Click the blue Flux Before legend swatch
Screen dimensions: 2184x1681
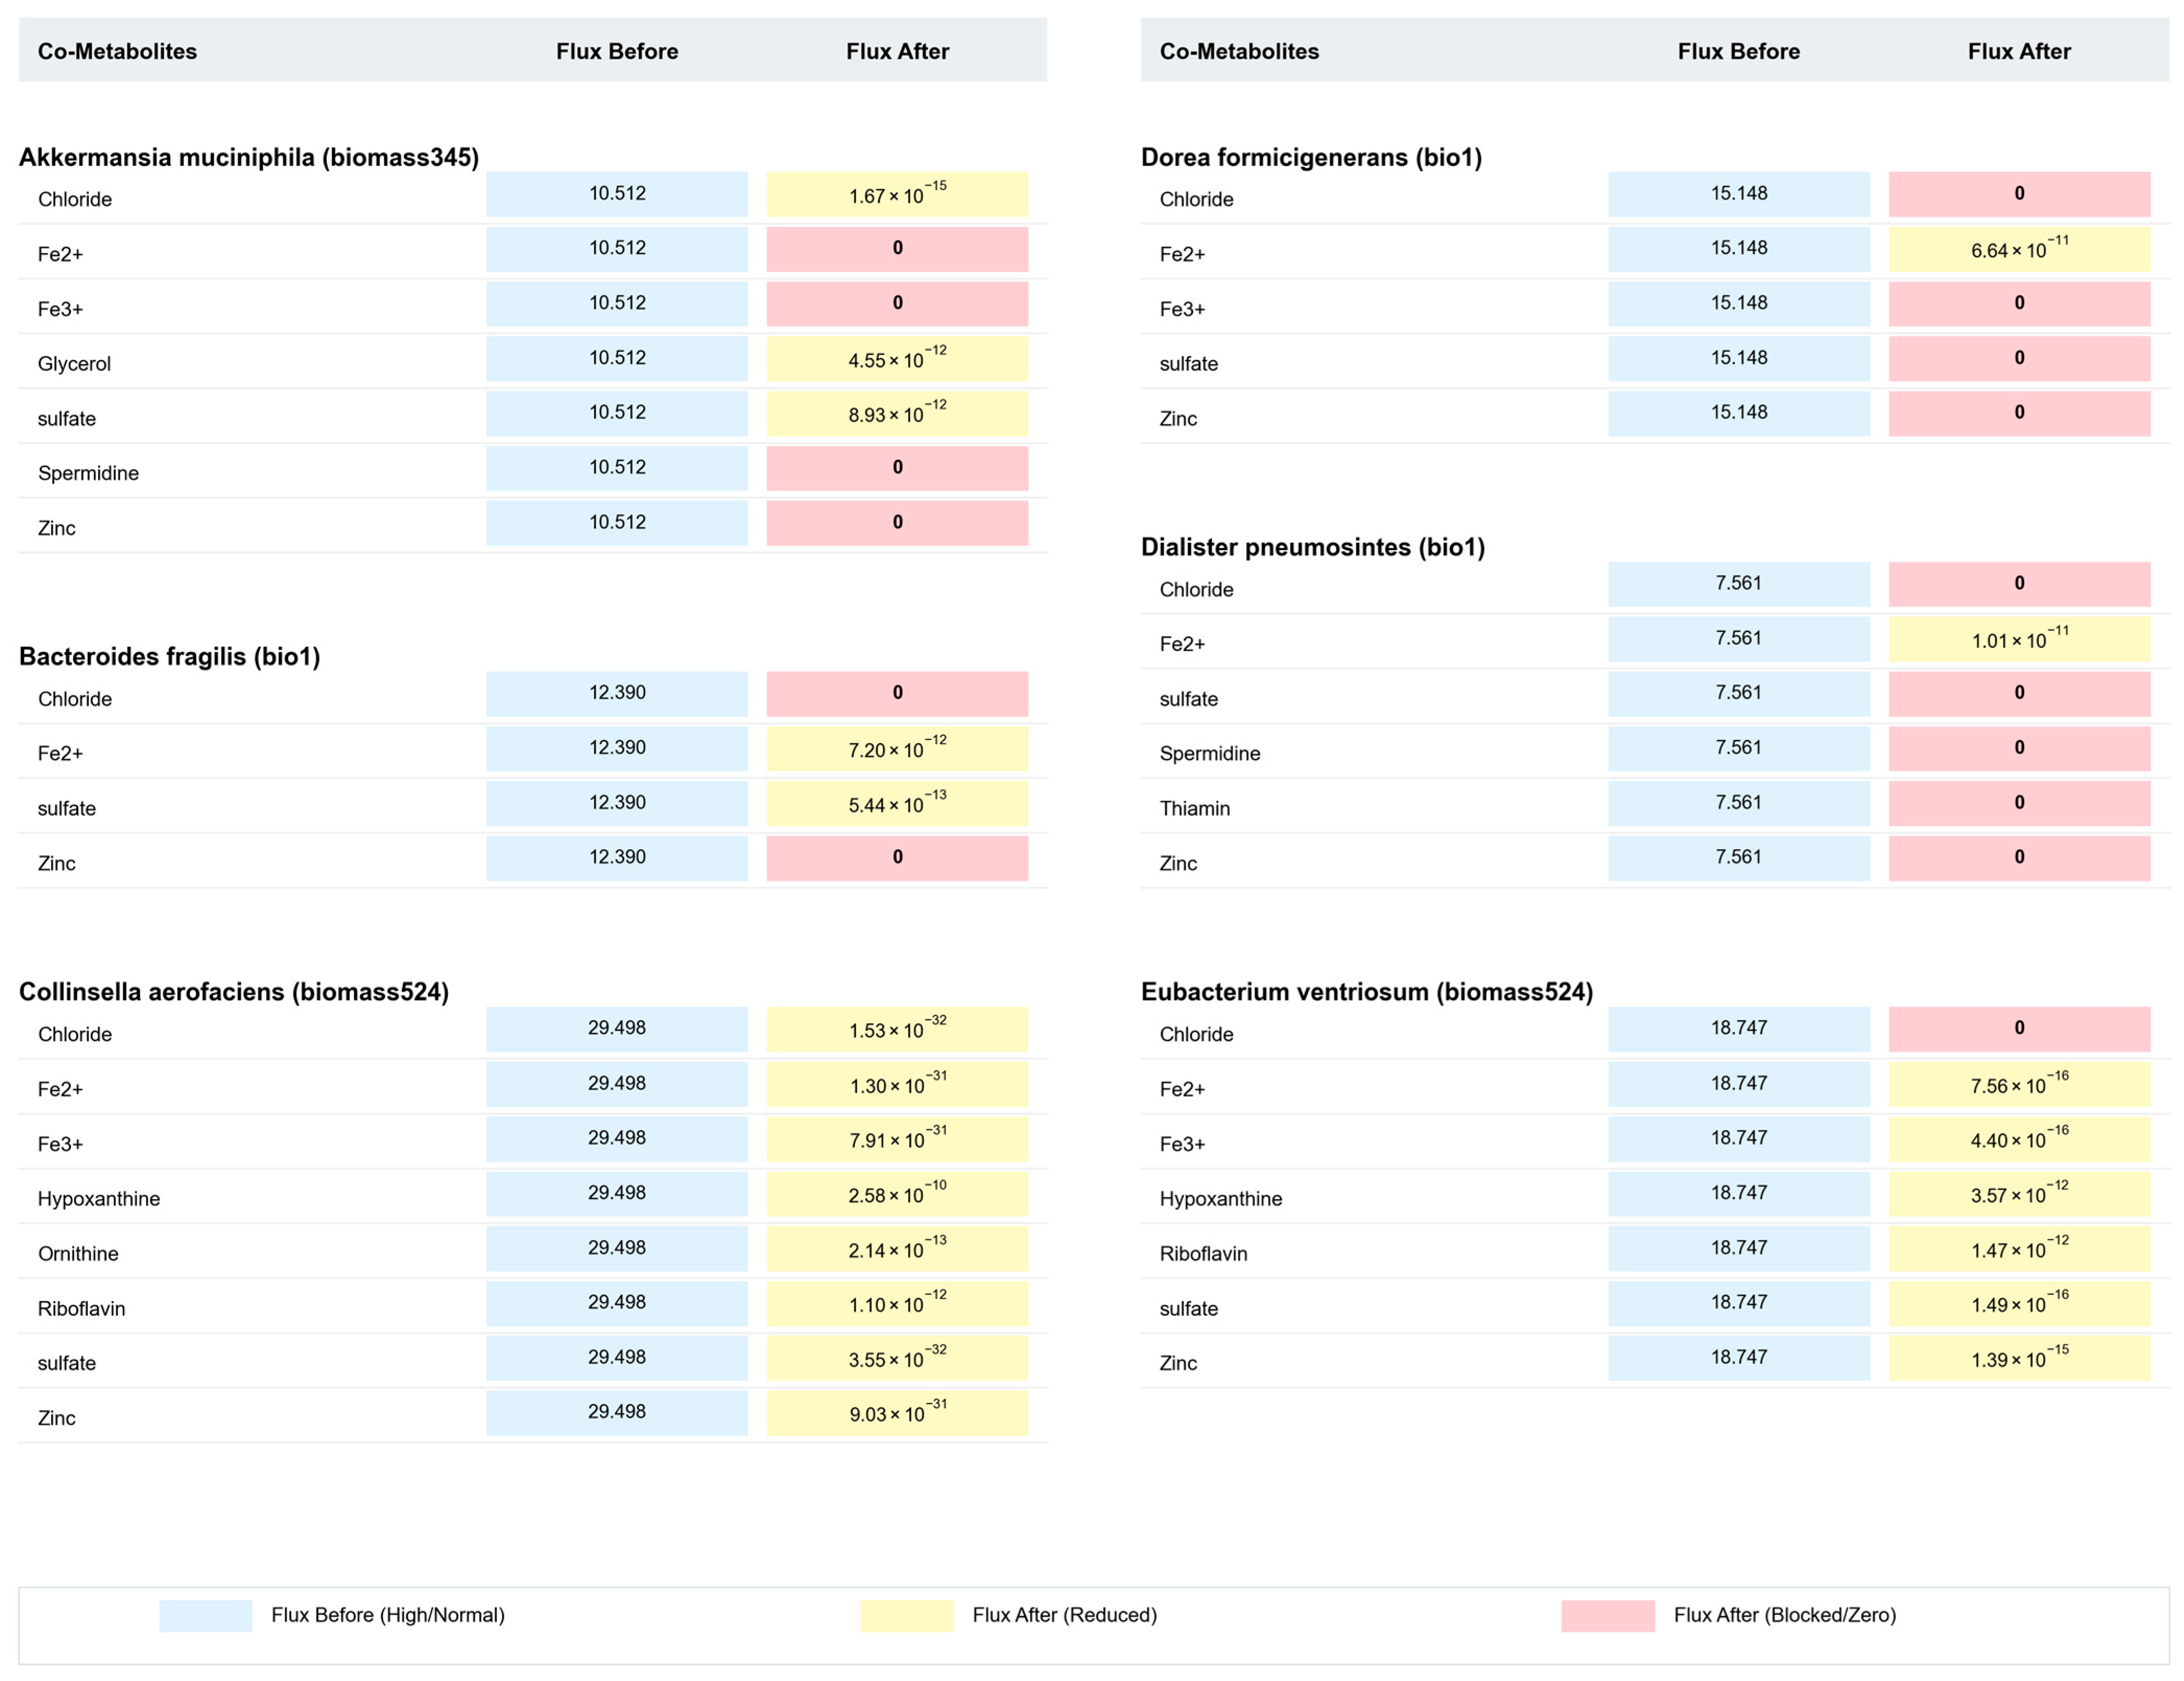click(205, 1615)
